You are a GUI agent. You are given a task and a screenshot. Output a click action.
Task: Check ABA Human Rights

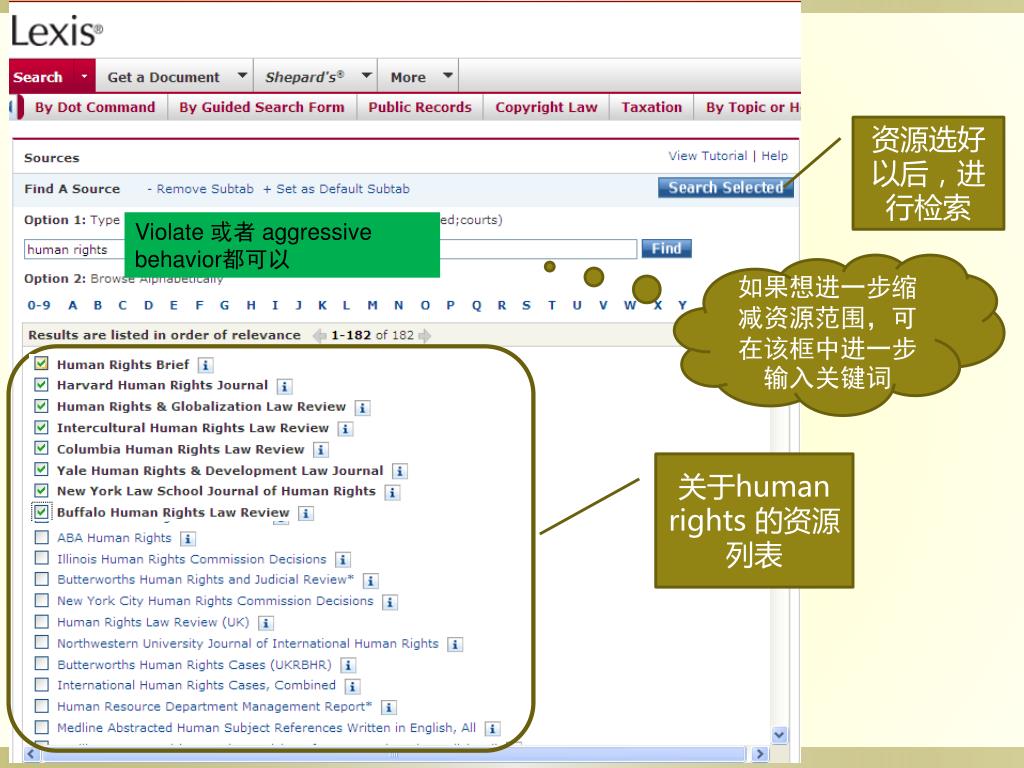point(41,537)
